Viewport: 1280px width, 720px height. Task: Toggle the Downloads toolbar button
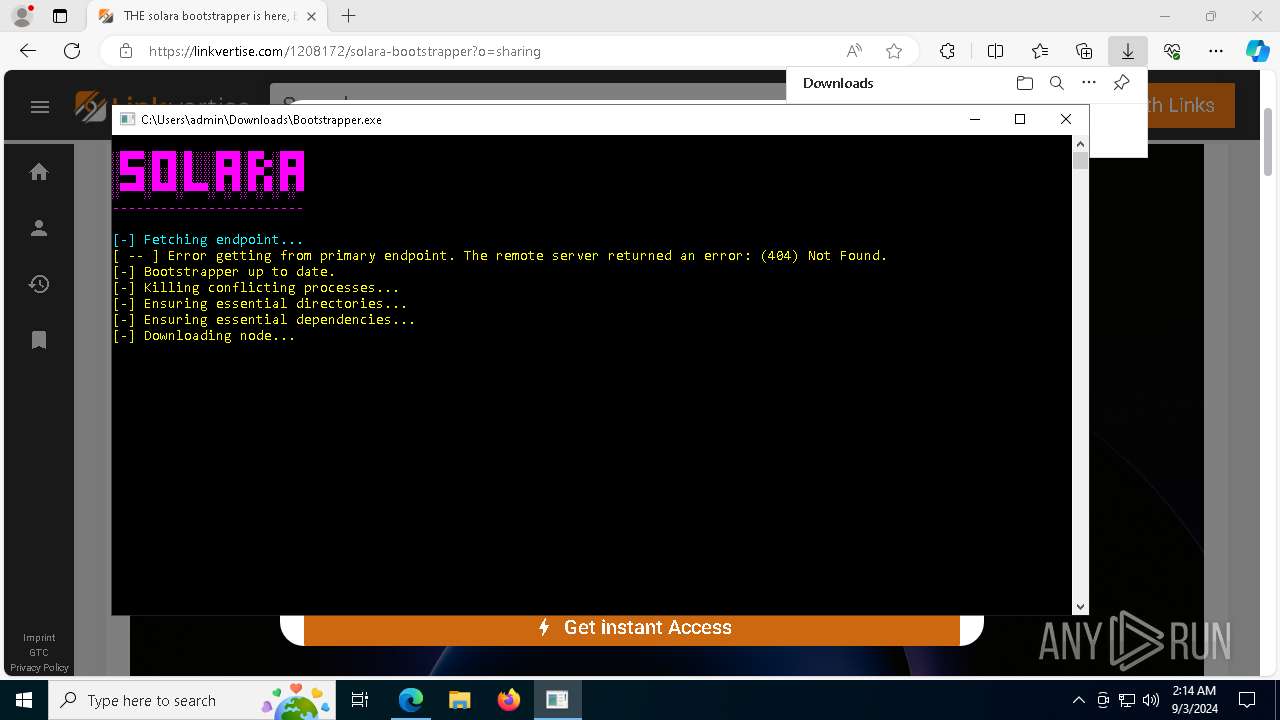1128,51
